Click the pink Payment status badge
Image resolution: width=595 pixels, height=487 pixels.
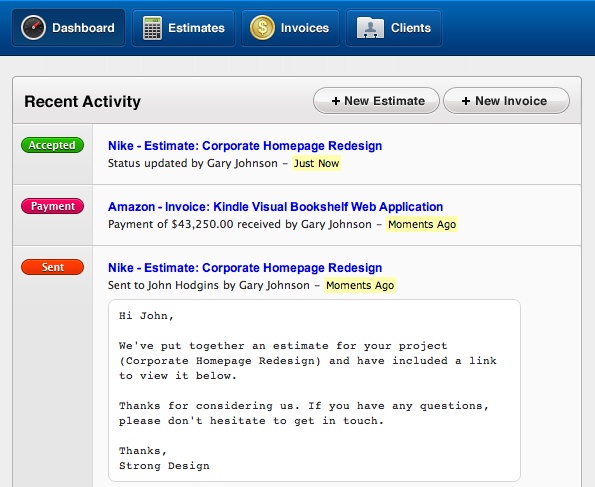click(x=52, y=206)
